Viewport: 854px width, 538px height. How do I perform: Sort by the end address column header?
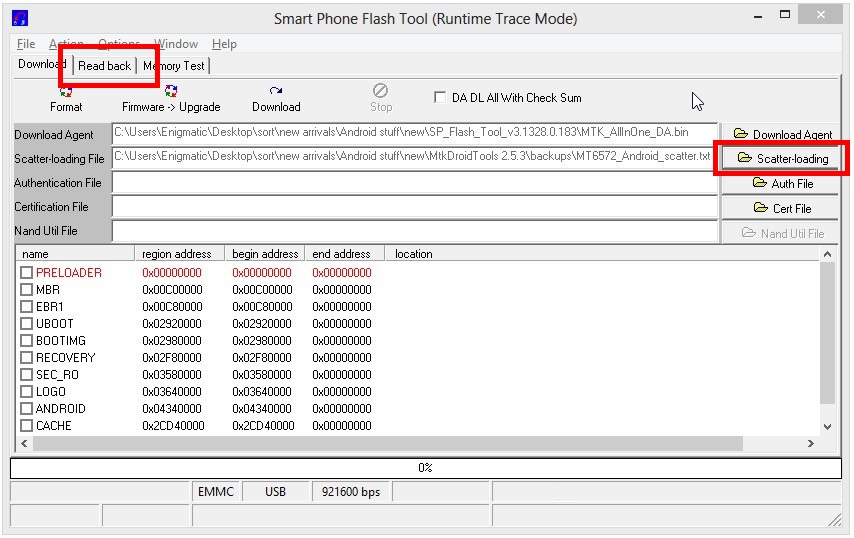coord(345,254)
